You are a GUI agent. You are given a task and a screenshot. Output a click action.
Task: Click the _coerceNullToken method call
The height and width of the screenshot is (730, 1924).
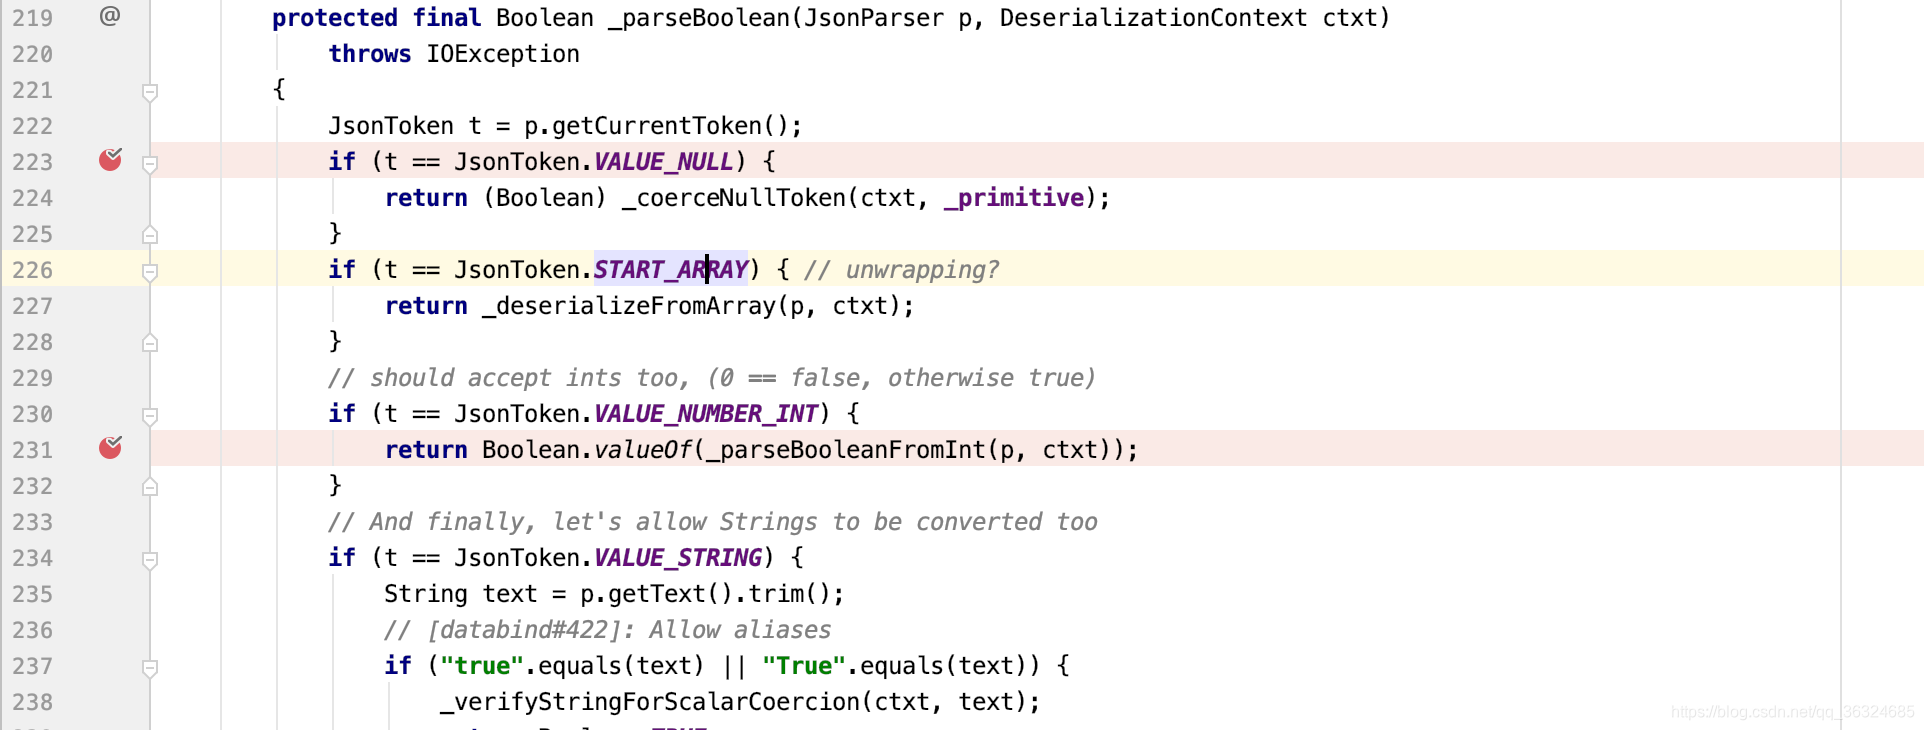point(734,198)
